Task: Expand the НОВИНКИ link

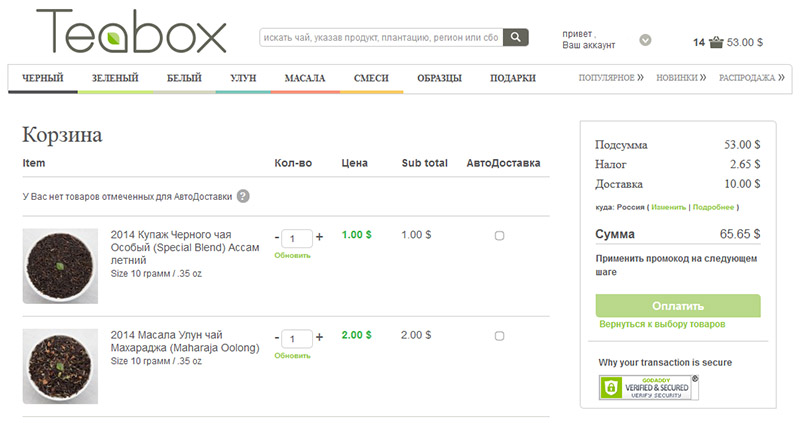Action: [x=681, y=78]
